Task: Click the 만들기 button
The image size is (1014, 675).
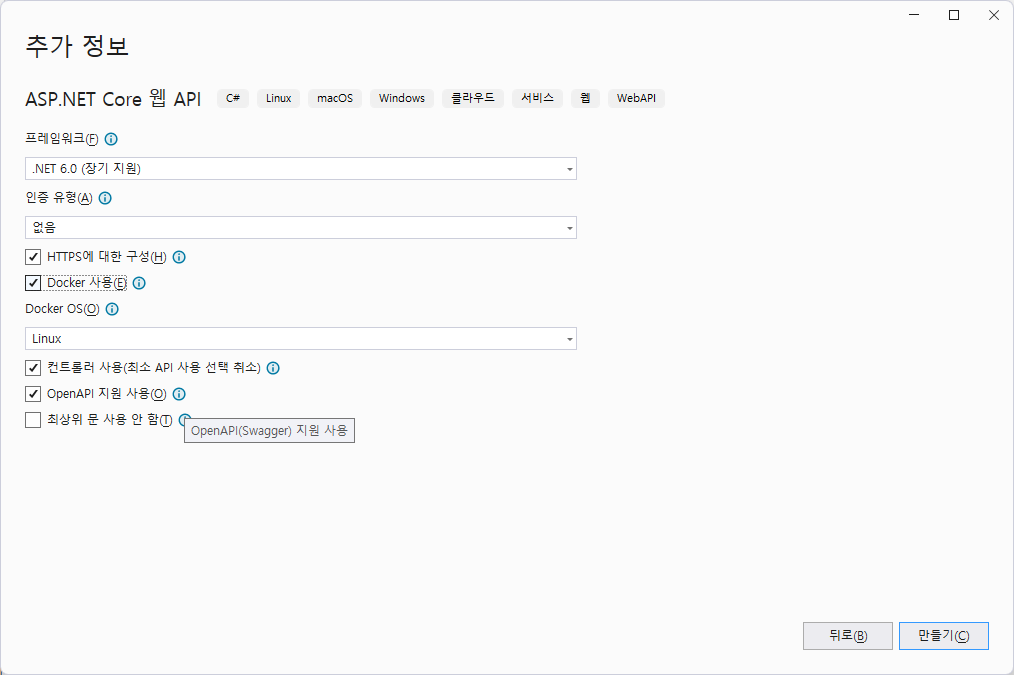Action: [944, 636]
